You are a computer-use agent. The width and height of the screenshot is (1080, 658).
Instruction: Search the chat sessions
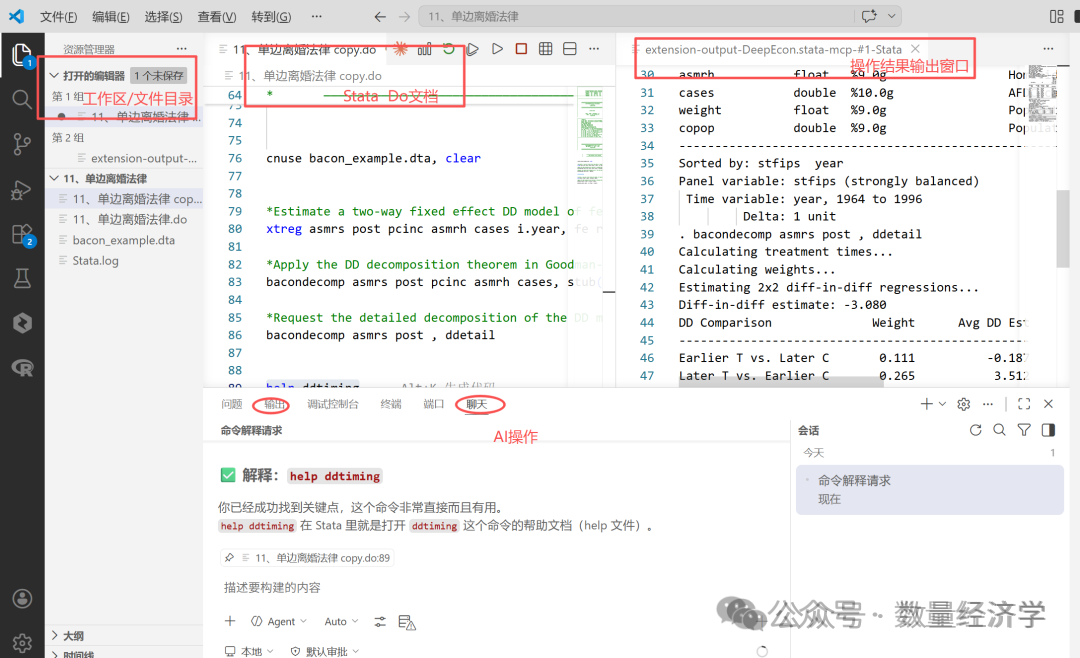click(999, 430)
